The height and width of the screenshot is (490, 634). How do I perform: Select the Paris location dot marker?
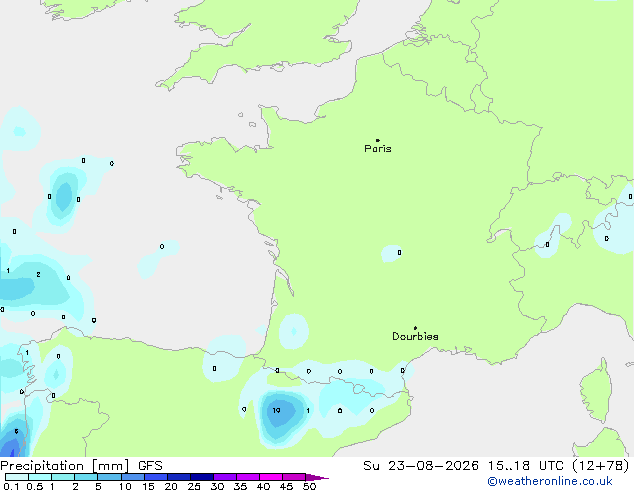tap(378, 140)
